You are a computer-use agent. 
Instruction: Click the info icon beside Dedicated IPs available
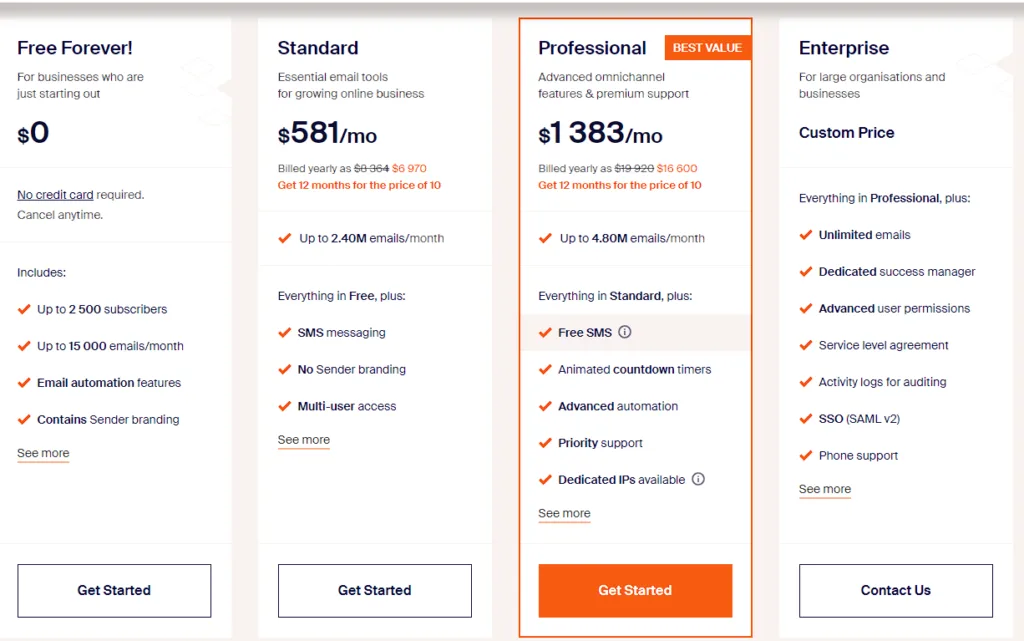click(698, 479)
